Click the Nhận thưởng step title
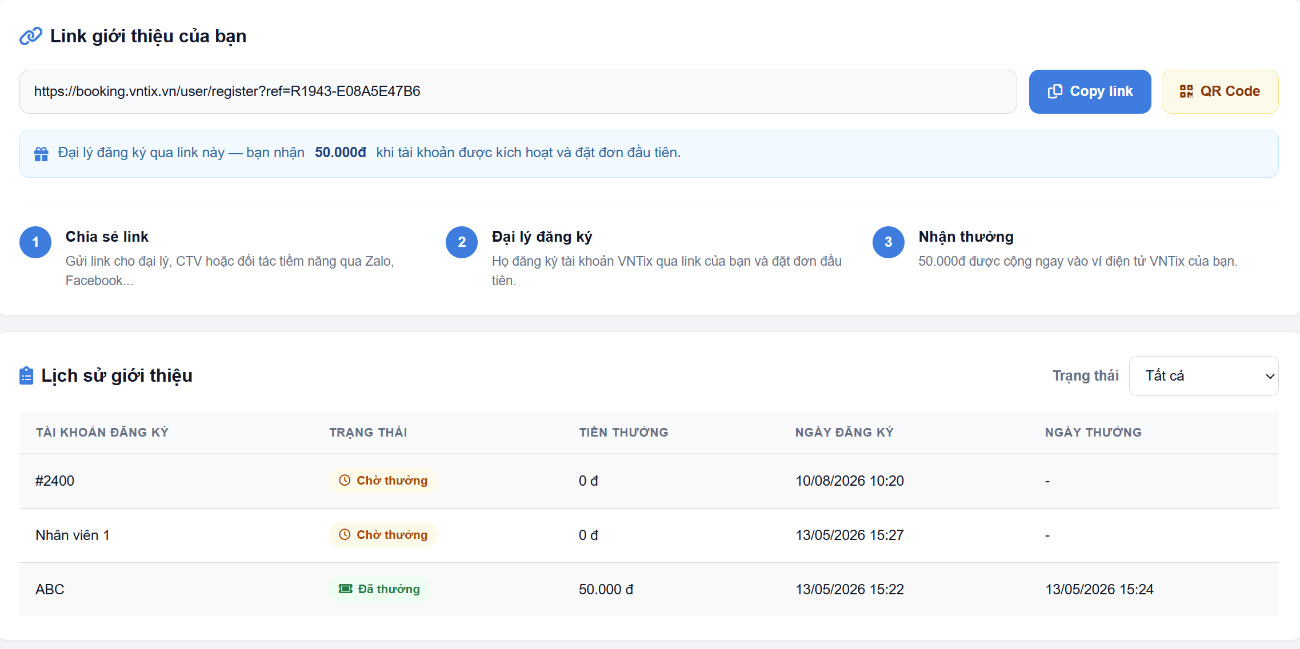 click(966, 237)
